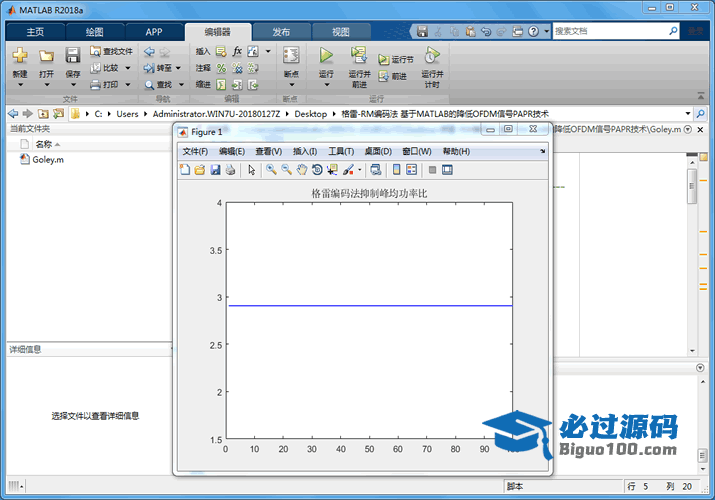Click the 新建 (New) plus icon
Screen dimensions: 715x500
pyautogui.click(x=20, y=55)
